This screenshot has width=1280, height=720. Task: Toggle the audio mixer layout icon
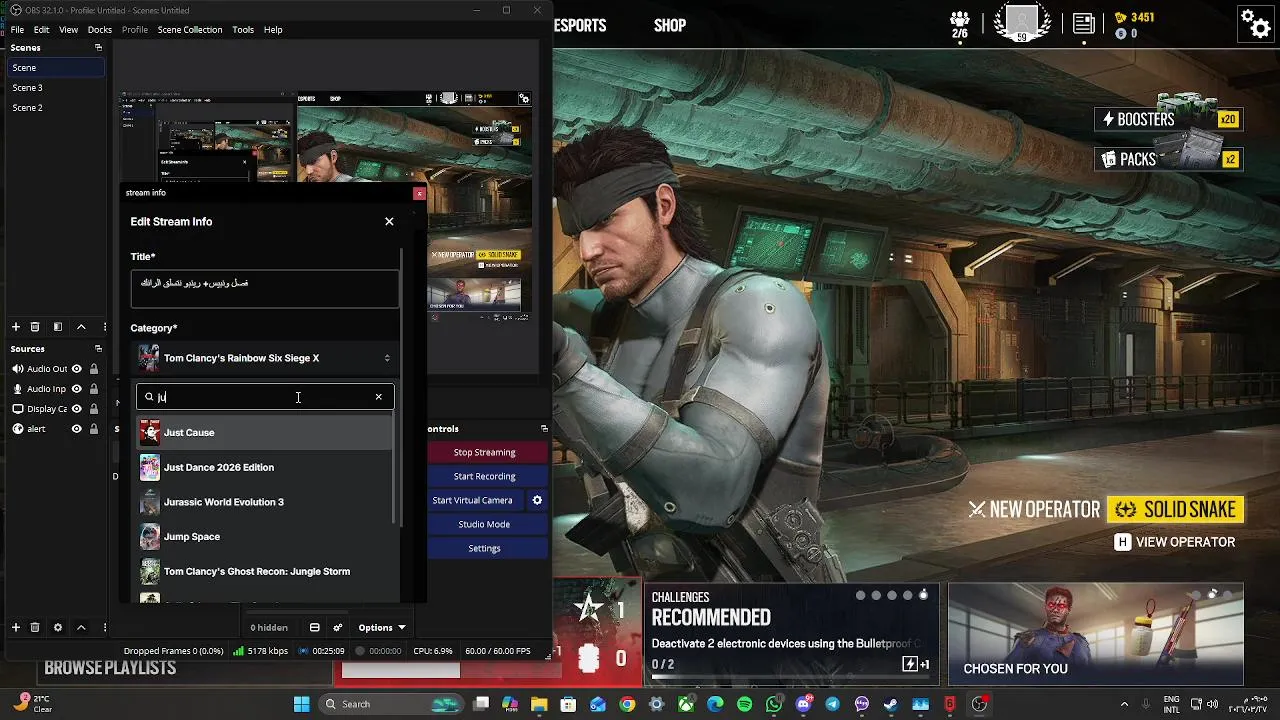tap(314, 628)
